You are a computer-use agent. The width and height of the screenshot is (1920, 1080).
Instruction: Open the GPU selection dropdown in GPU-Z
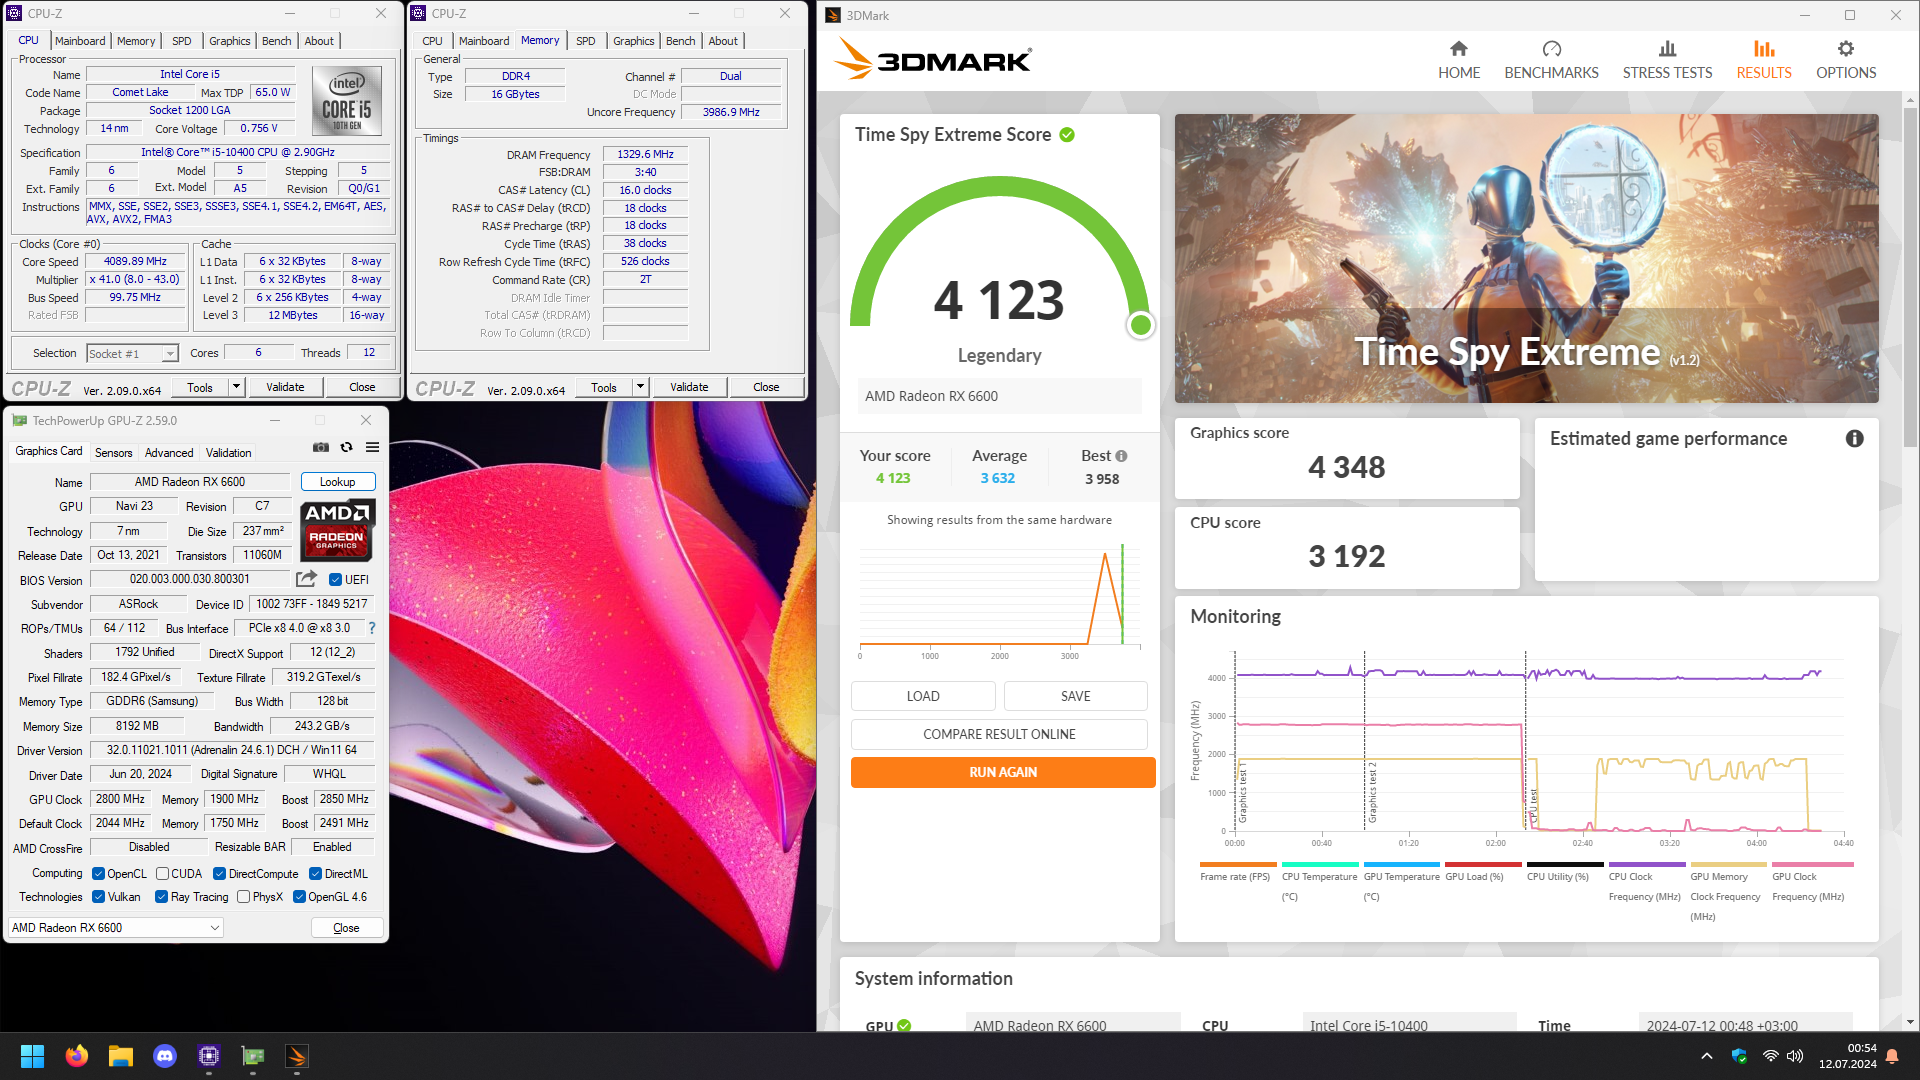pos(115,928)
